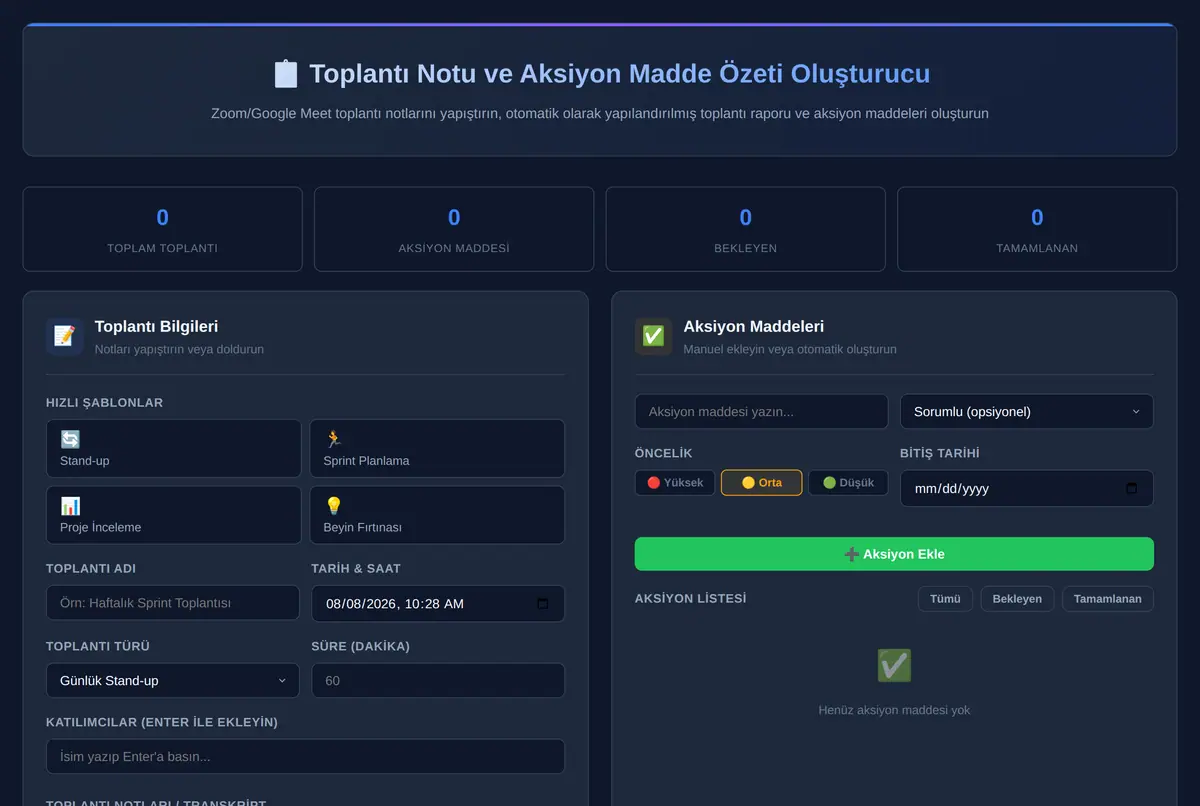Select Düşük priority
The image size is (1200, 806).
[848, 482]
